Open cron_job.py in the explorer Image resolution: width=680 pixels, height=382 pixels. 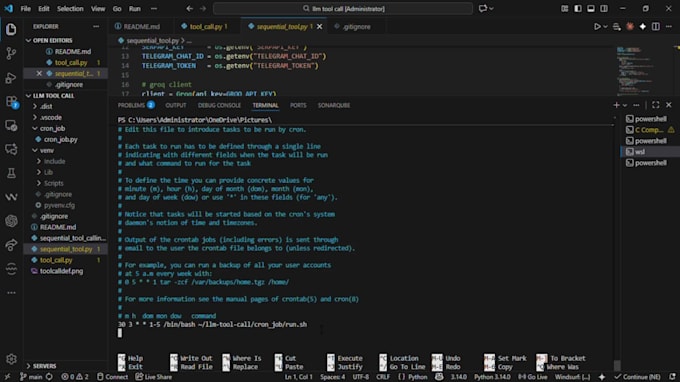[x=60, y=140]
